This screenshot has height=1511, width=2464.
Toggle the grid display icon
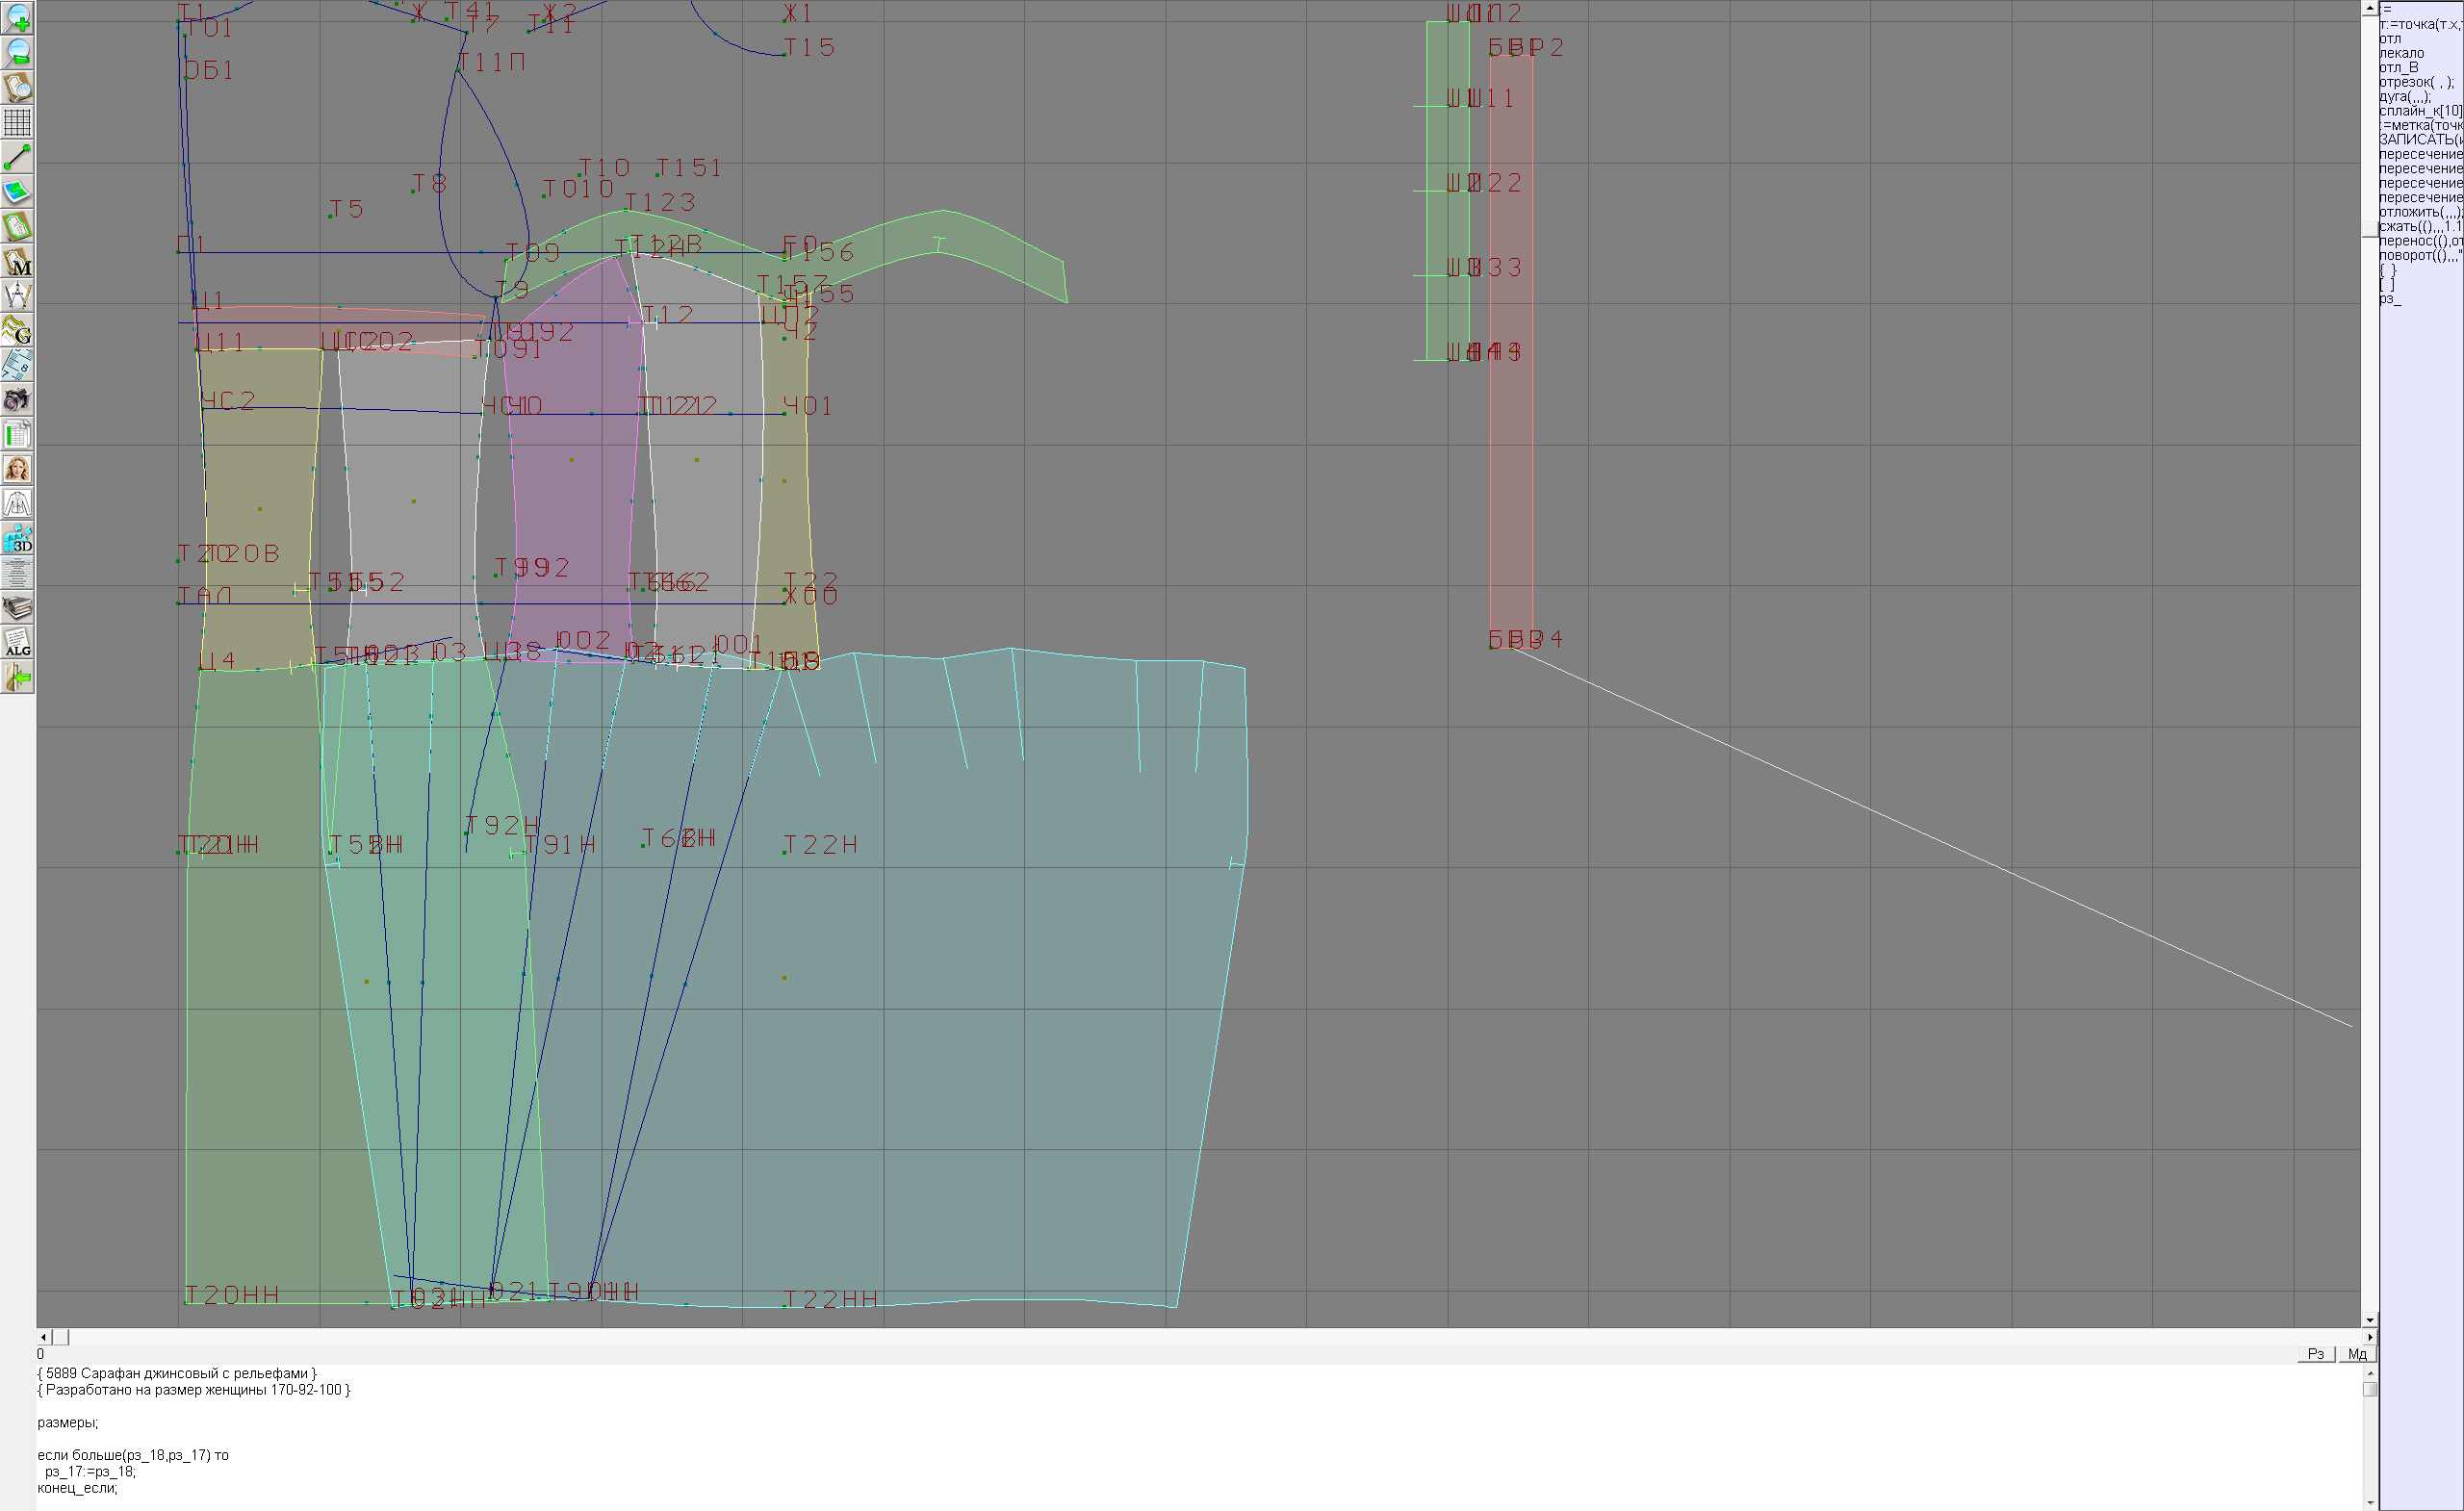[x=17, y=122]
